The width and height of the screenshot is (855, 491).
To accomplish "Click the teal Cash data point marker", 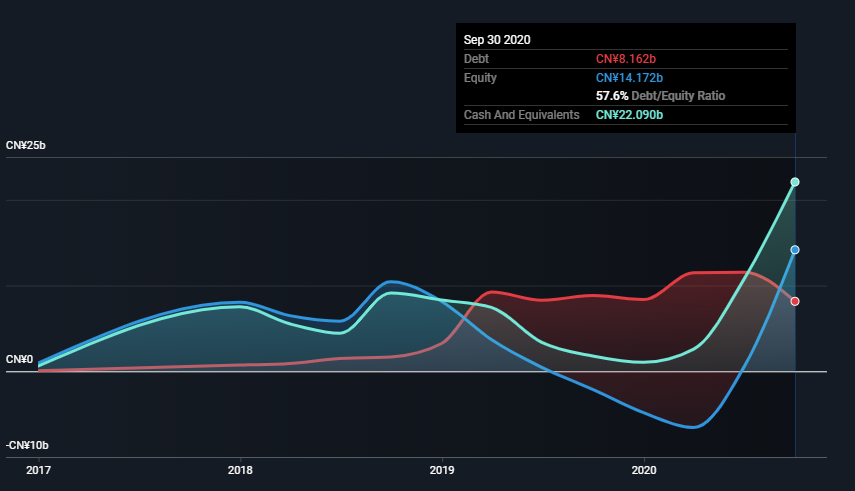I will pos(796,182).
